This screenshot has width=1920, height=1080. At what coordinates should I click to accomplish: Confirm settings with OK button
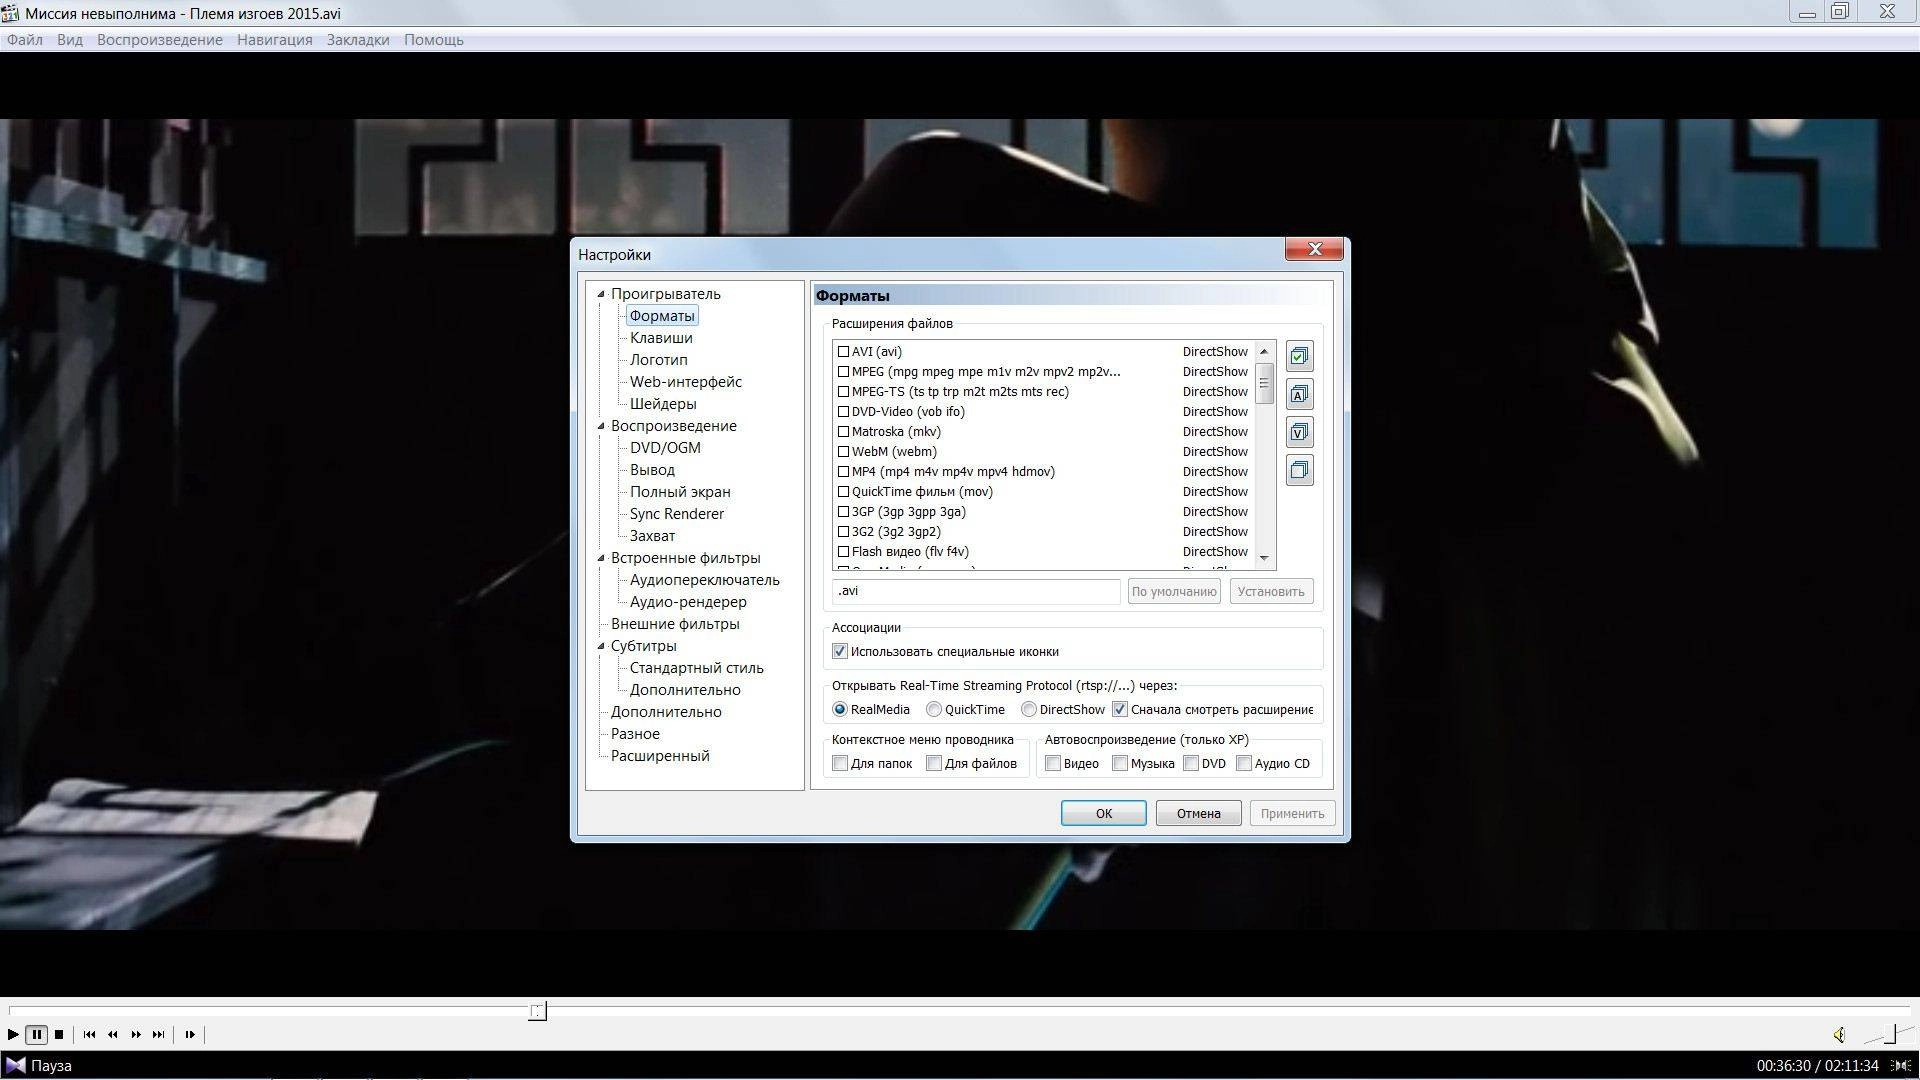tap(1103, 814)
